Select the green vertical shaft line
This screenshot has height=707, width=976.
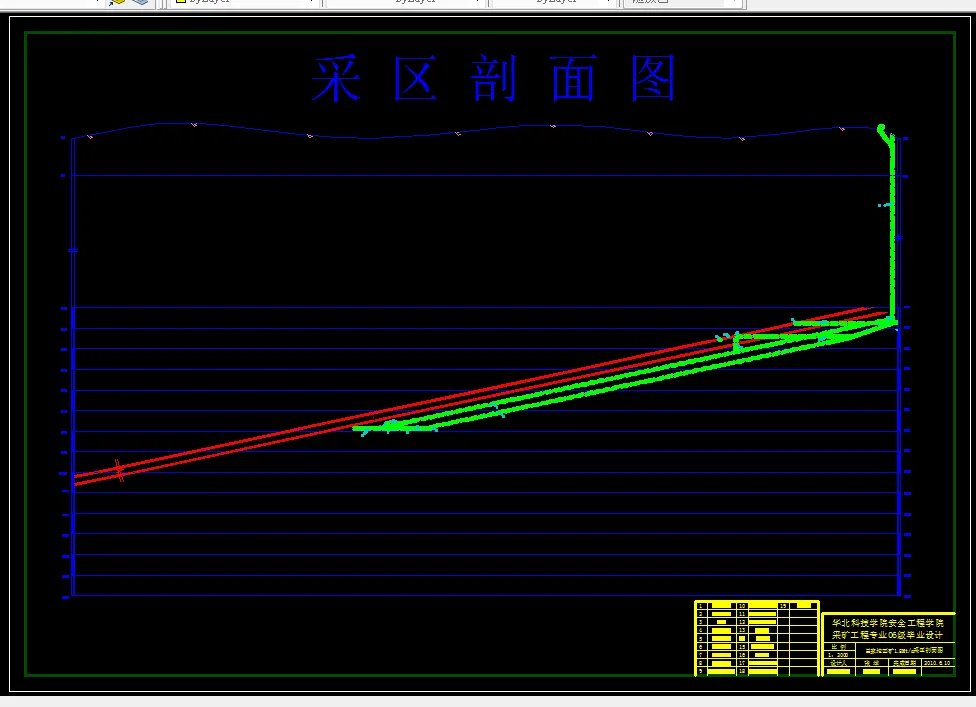(893, 230)
